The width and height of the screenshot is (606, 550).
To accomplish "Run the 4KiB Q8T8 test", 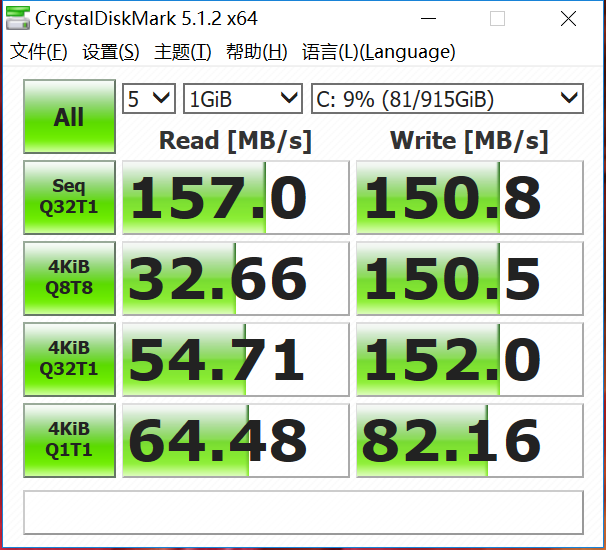I will (69, 278).
